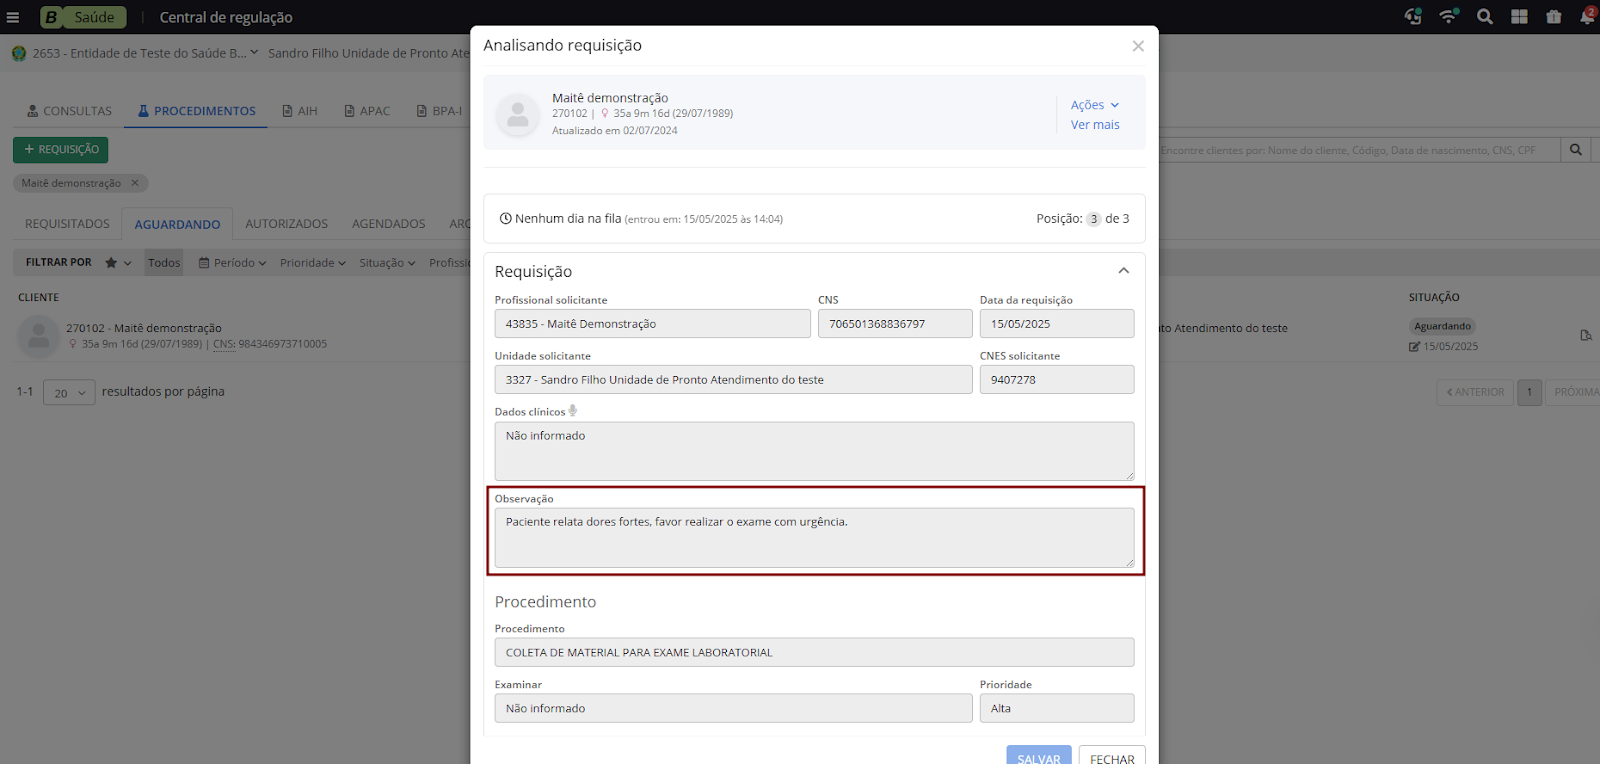Image resolution: width=1600 pixels, height=764 pixels.
Task: Open the Período filter dropdown
Action: [x=233, y=263]
